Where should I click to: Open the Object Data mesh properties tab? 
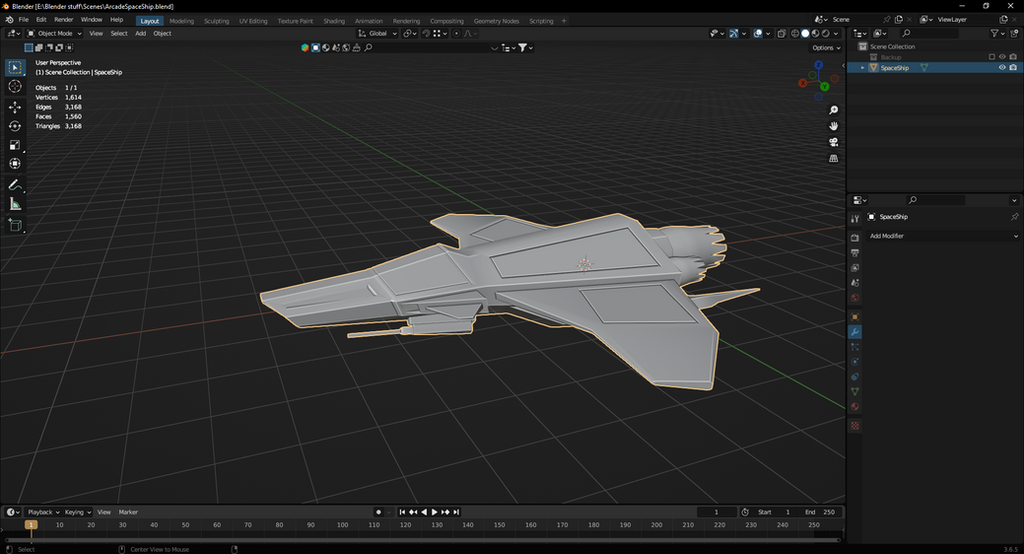855,392
